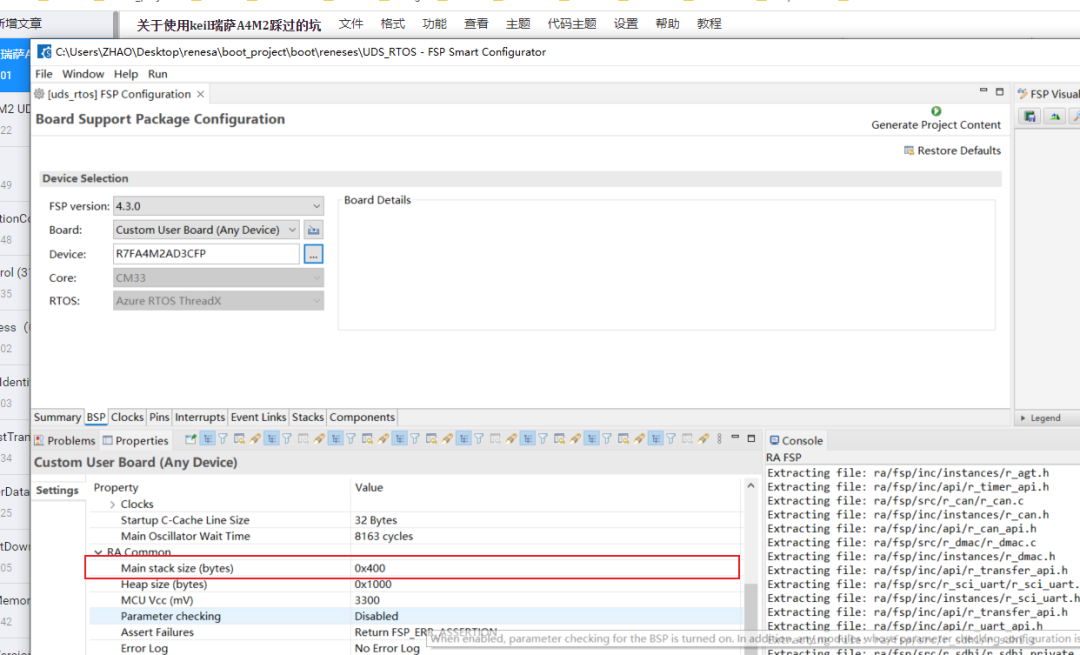Select the Settings side tab
Screen dimensions: 1080x655
click(x=57, y=490)
